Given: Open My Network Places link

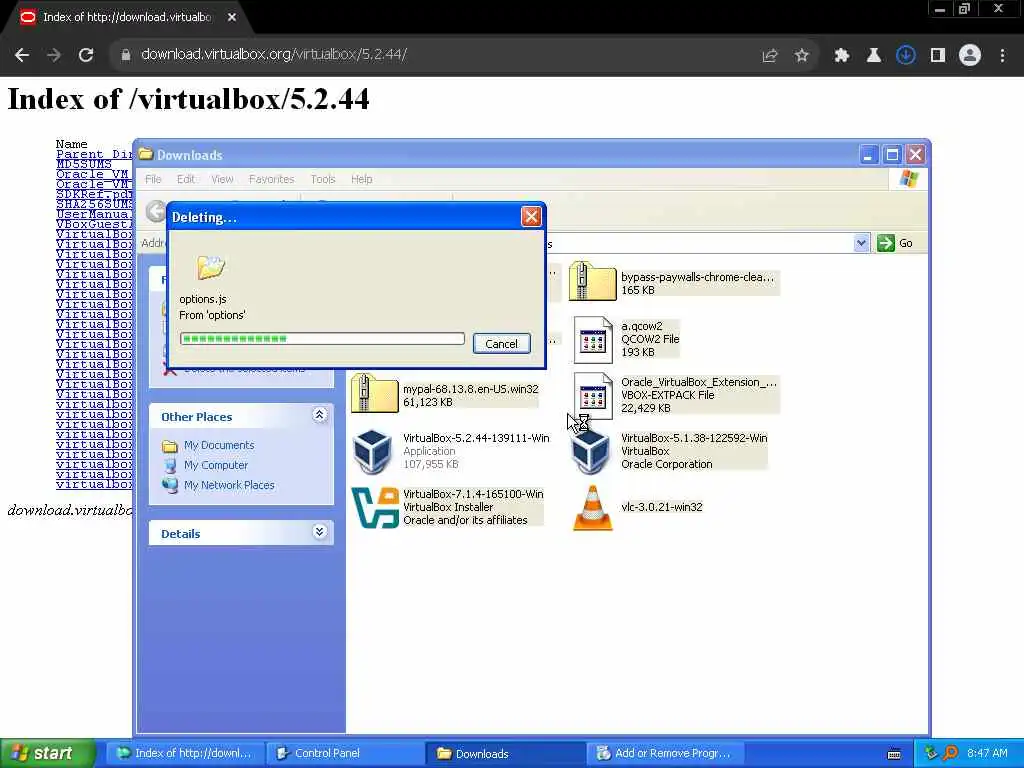Looking at the screenshot, I should click(x=229, y=485).
